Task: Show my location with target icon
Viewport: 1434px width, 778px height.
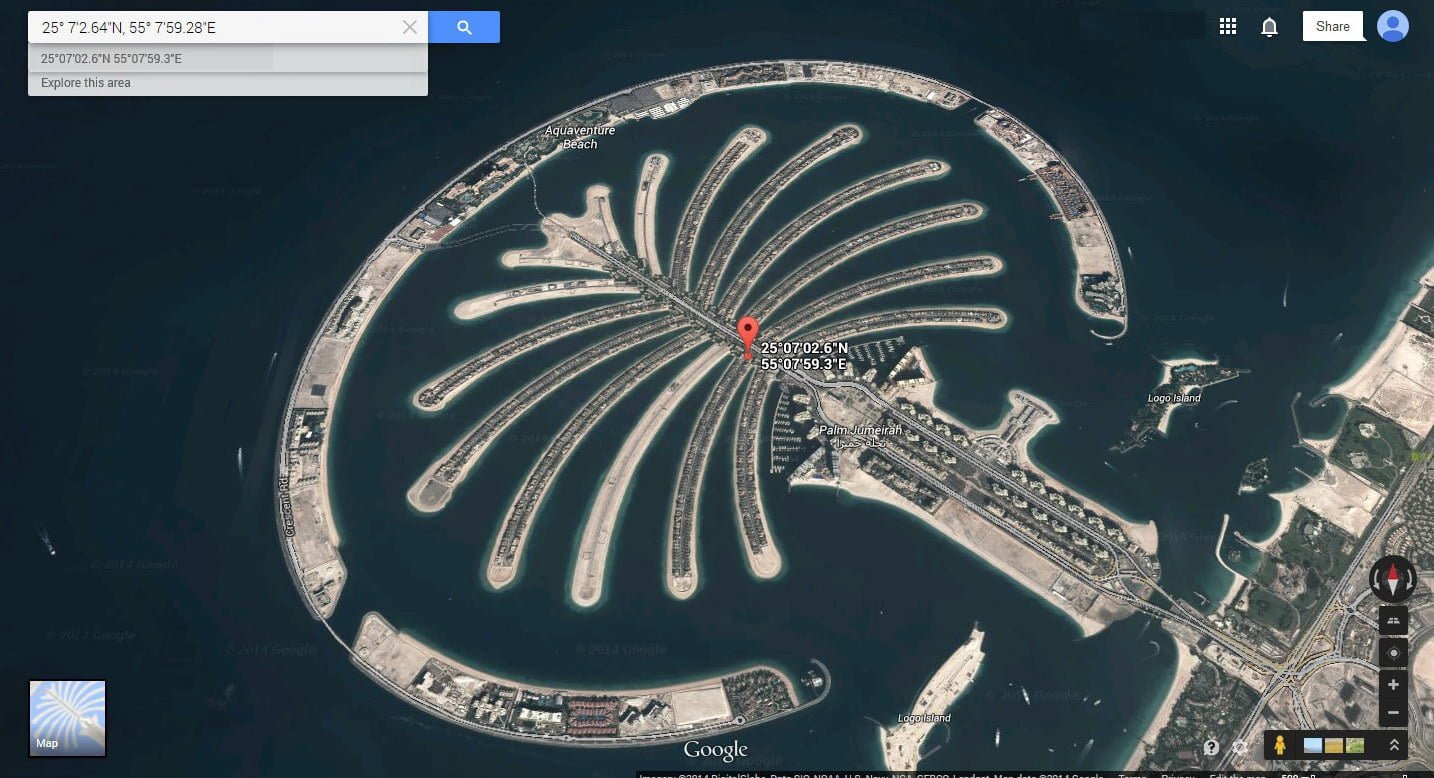Action: (x=1393, y=652)
